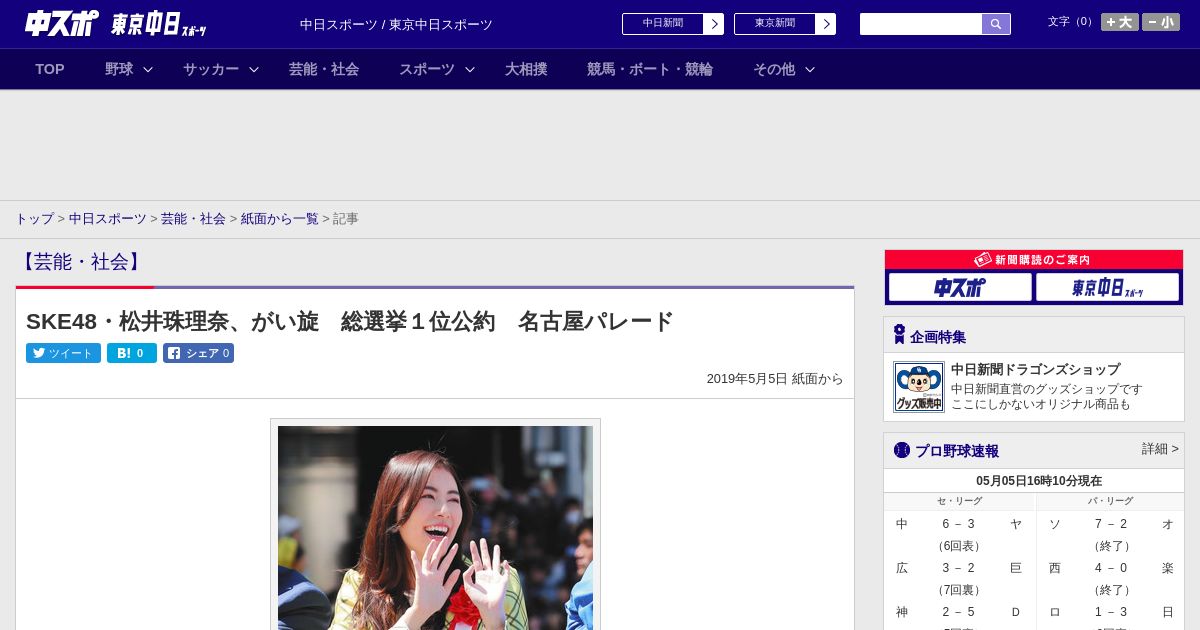Share on Facebook with the シェア button
This screenshot has width=1200, height=630.
coord(198,353)
